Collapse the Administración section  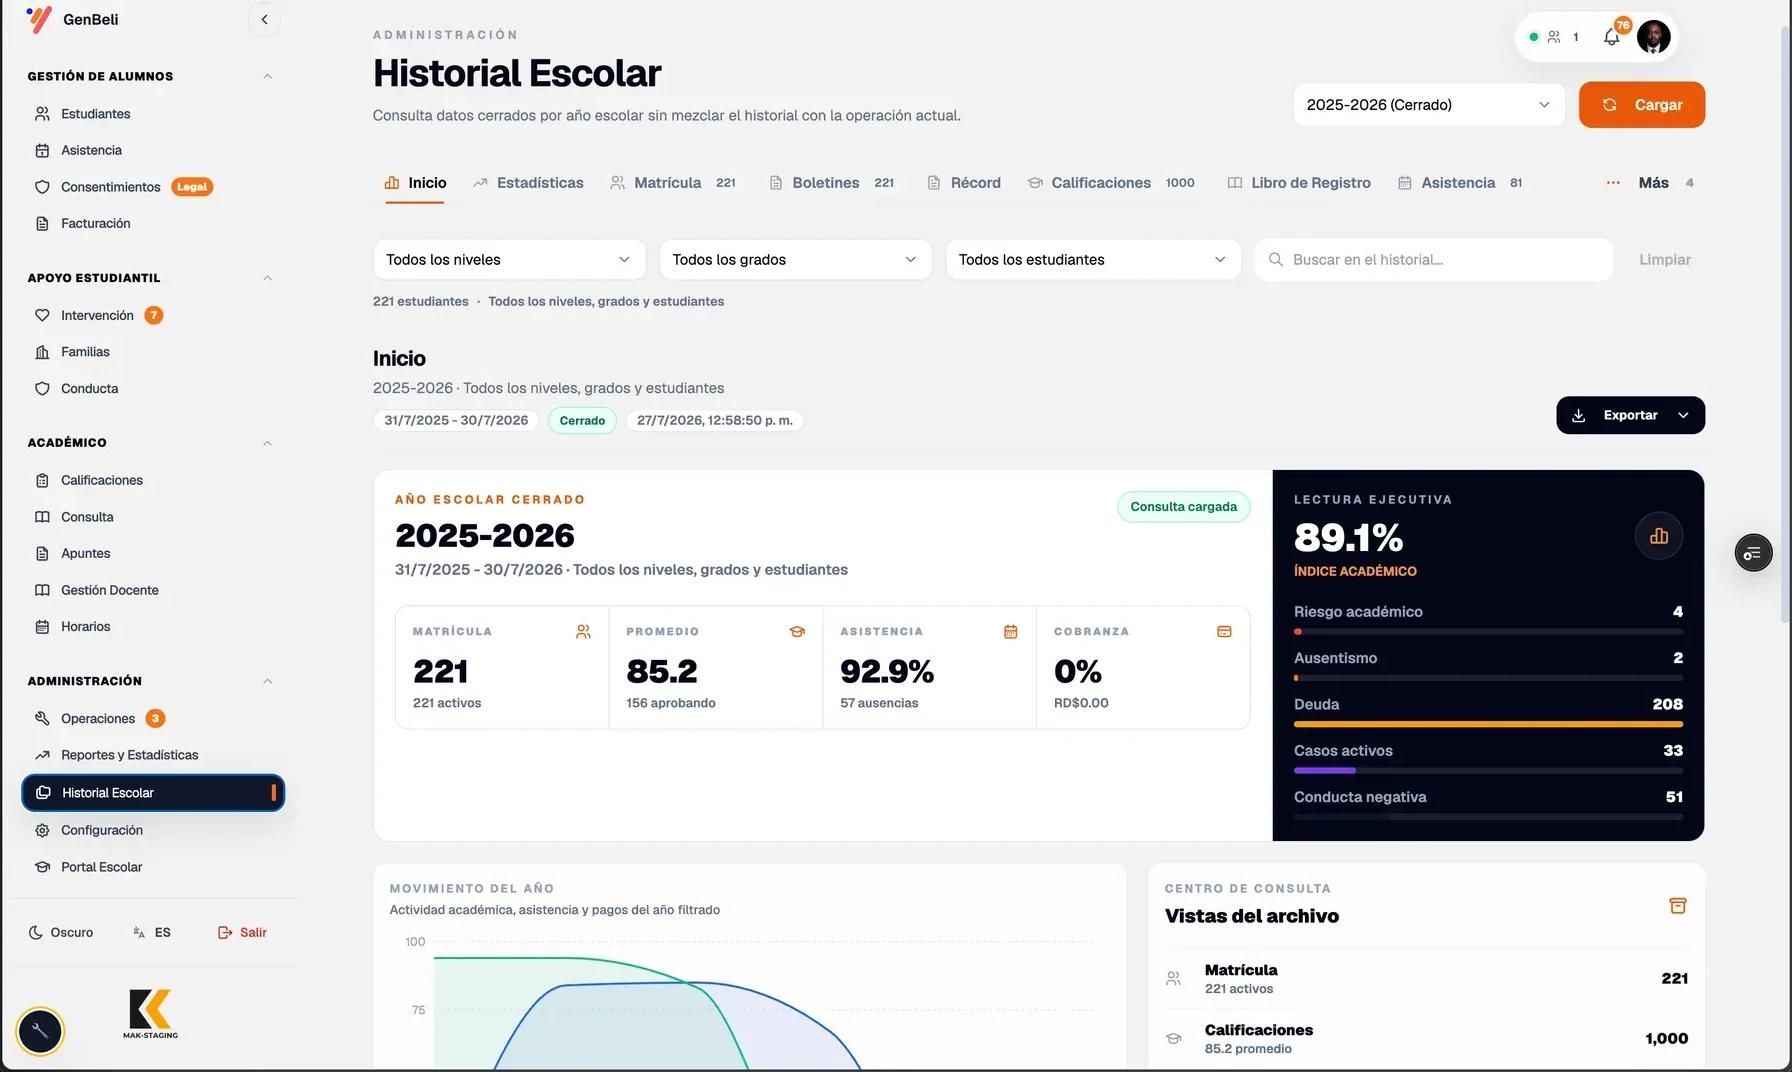pos(267,681)
